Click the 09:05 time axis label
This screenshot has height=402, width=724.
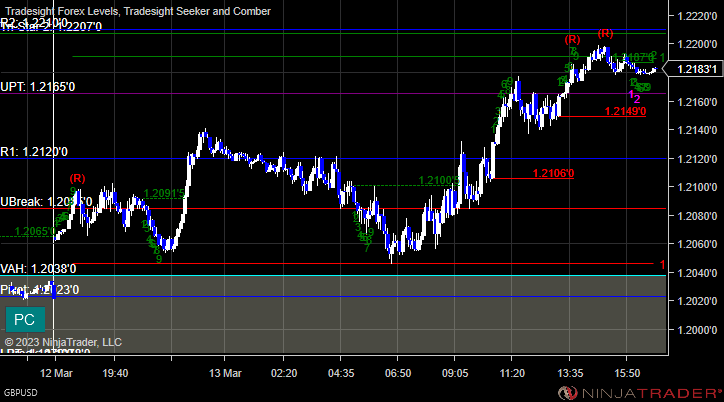pos(455,373)
